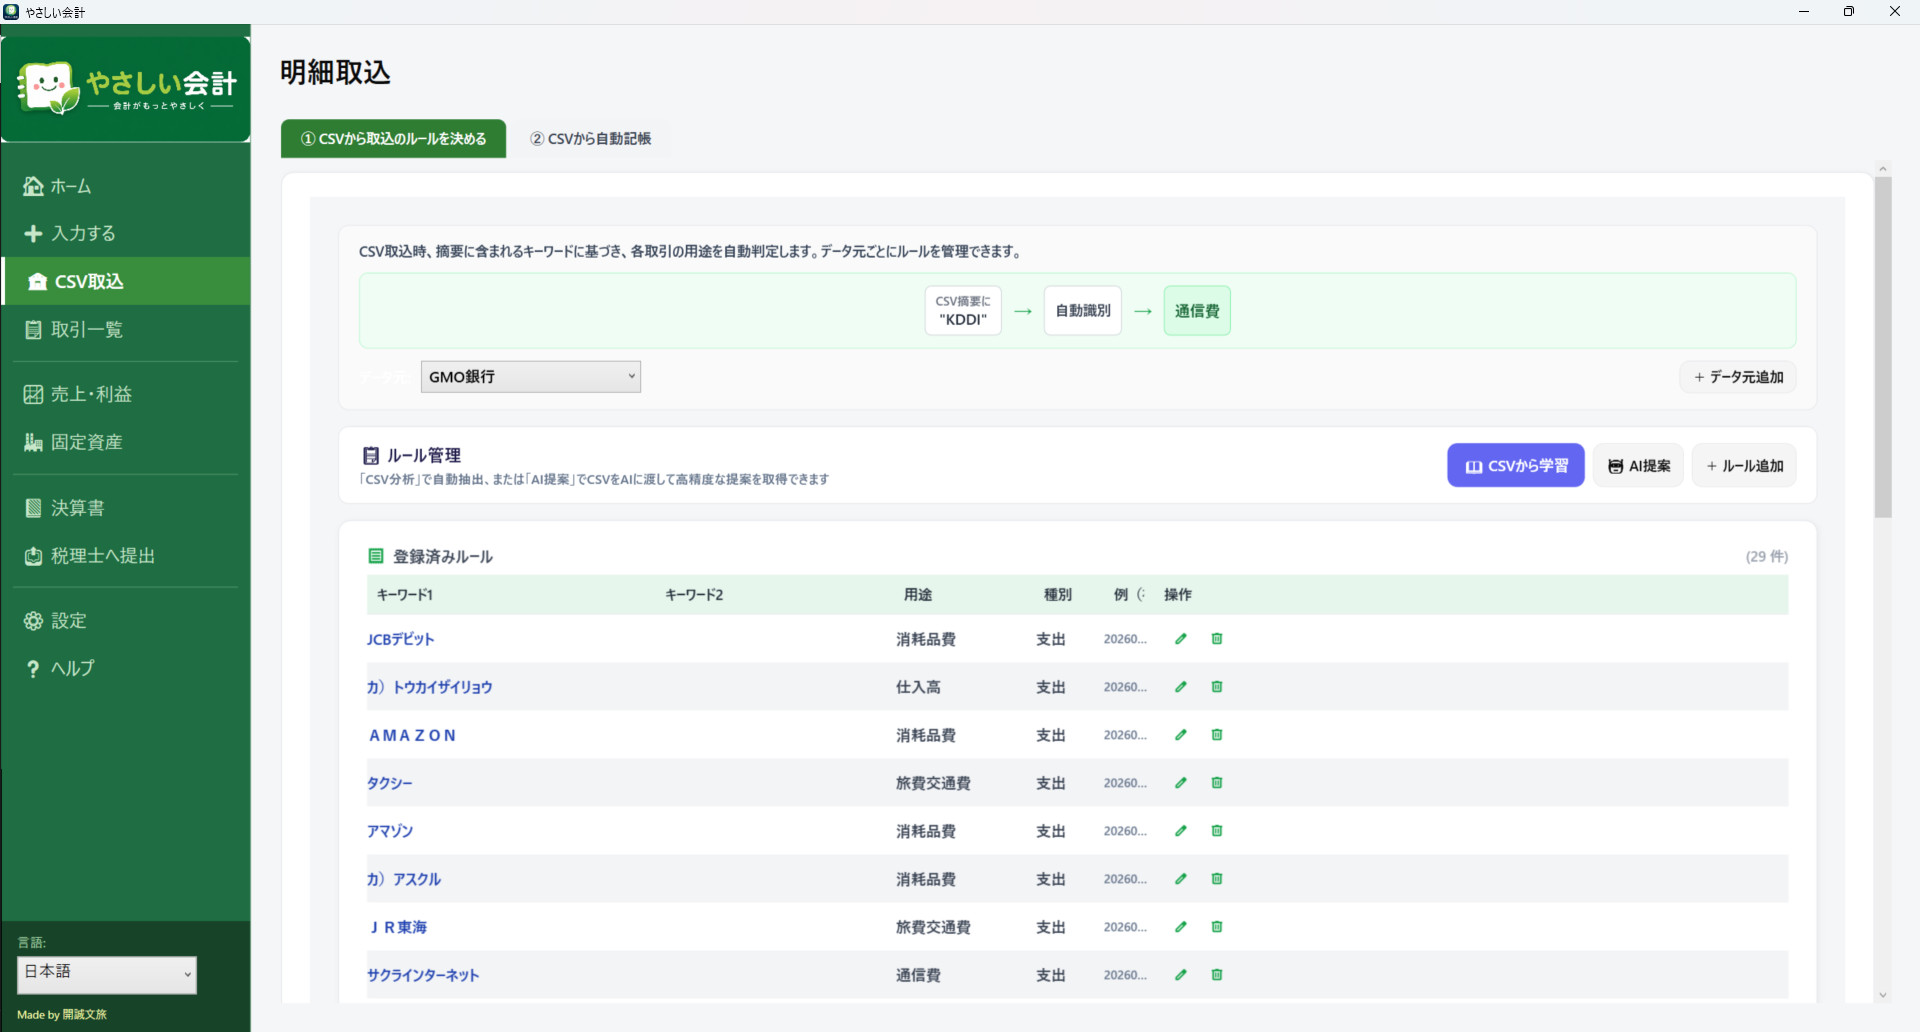The width and height of the screenshot is (1920, 1032).
Task: Click the 通信費 cell in サクラインターネット row
Action: tap(918, 975)
